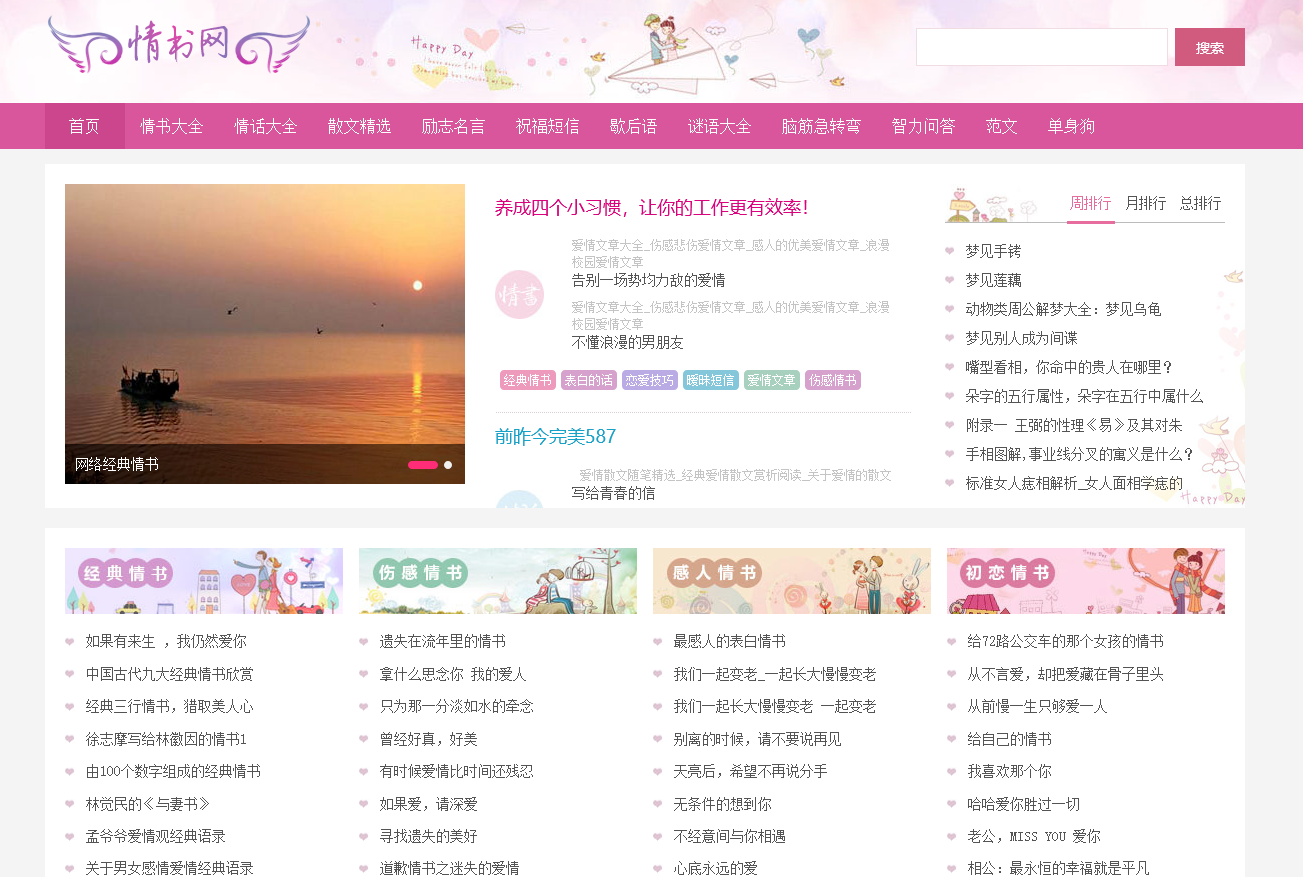Open headline 养成四个小习惯 article
The width and height of the screenshot is (1303, 877).
click(x=651, y=208)
